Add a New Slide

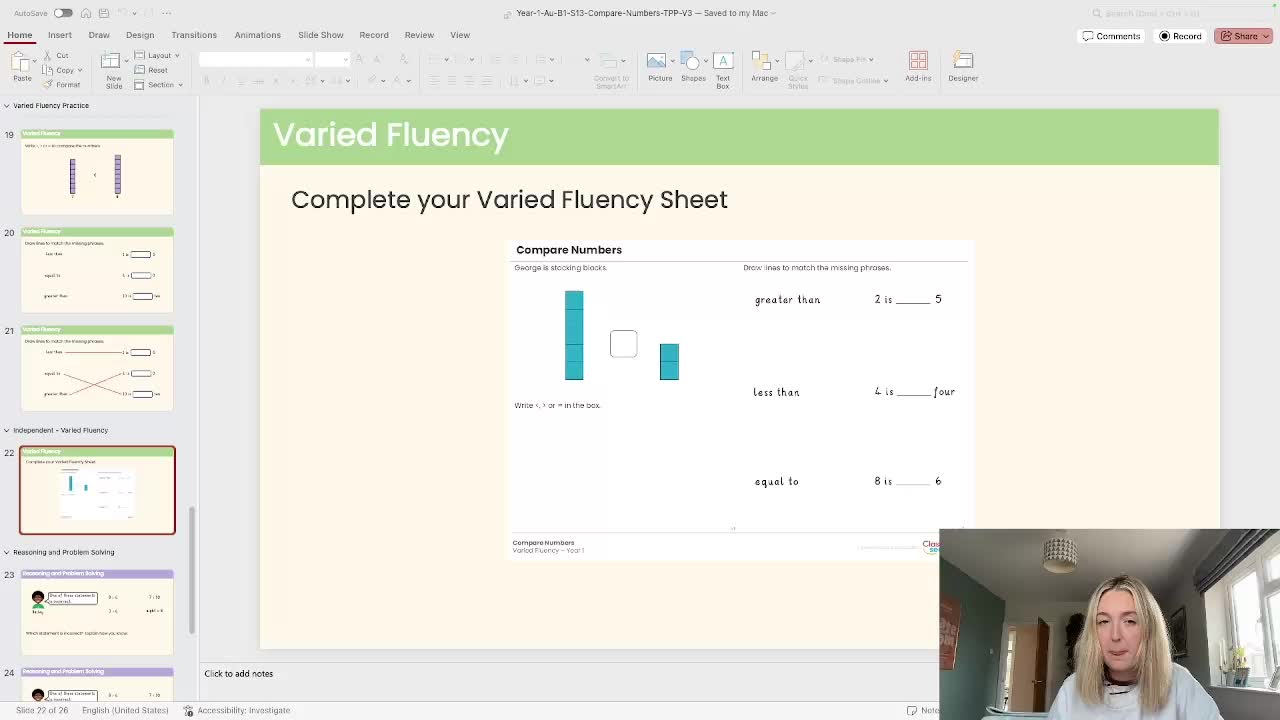tap(113, 68)
